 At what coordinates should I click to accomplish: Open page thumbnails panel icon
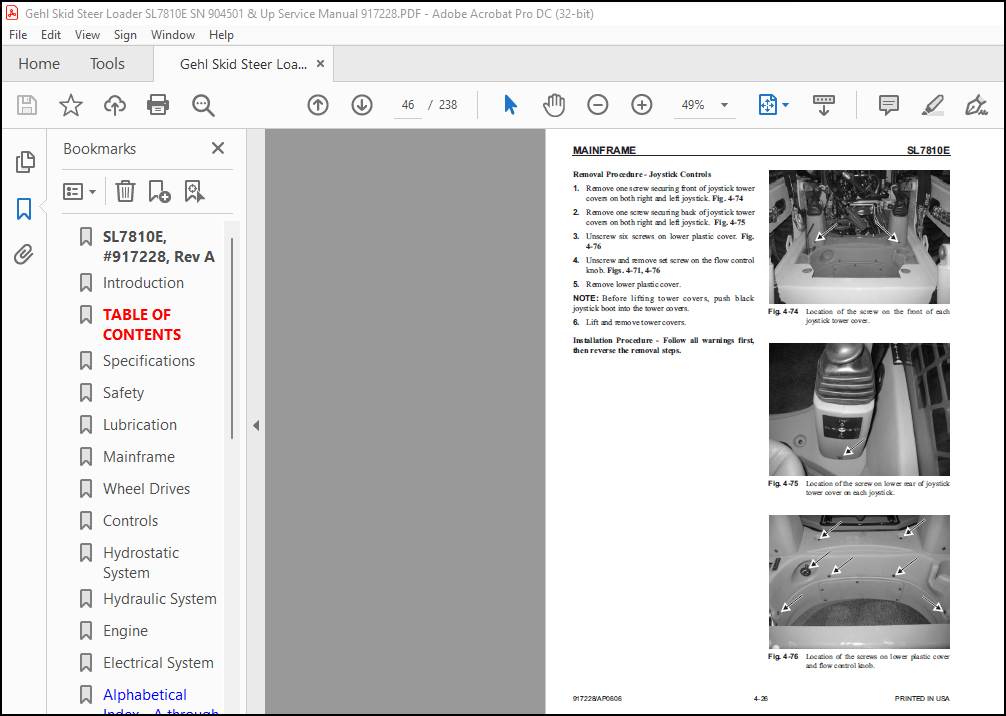pyautogui.click(x=24, y=162)
